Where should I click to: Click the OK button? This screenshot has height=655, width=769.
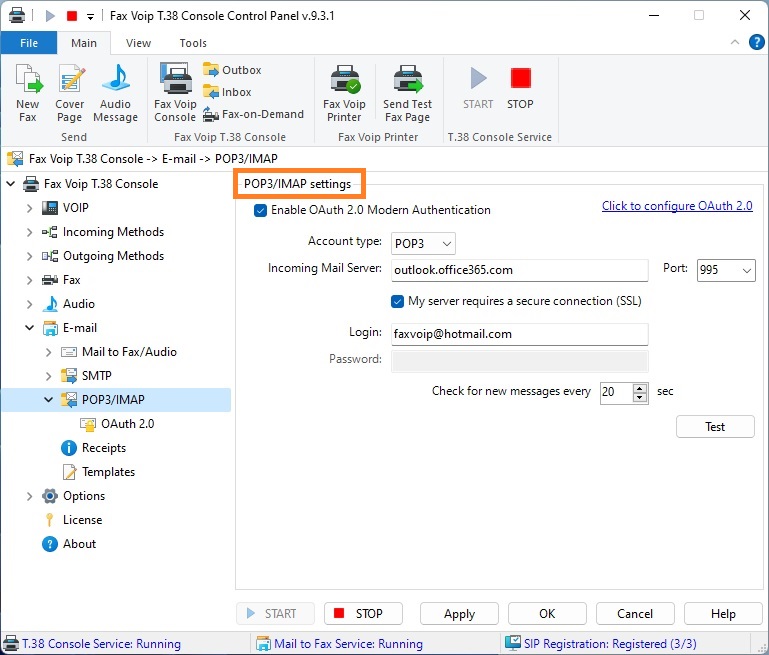tap(547, 613)
